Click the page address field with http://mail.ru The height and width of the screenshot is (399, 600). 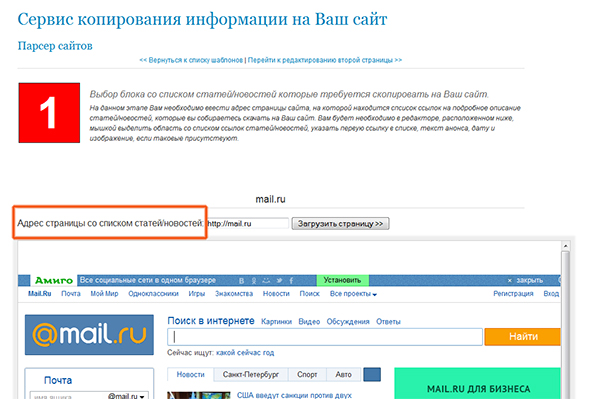coord(247,224)
